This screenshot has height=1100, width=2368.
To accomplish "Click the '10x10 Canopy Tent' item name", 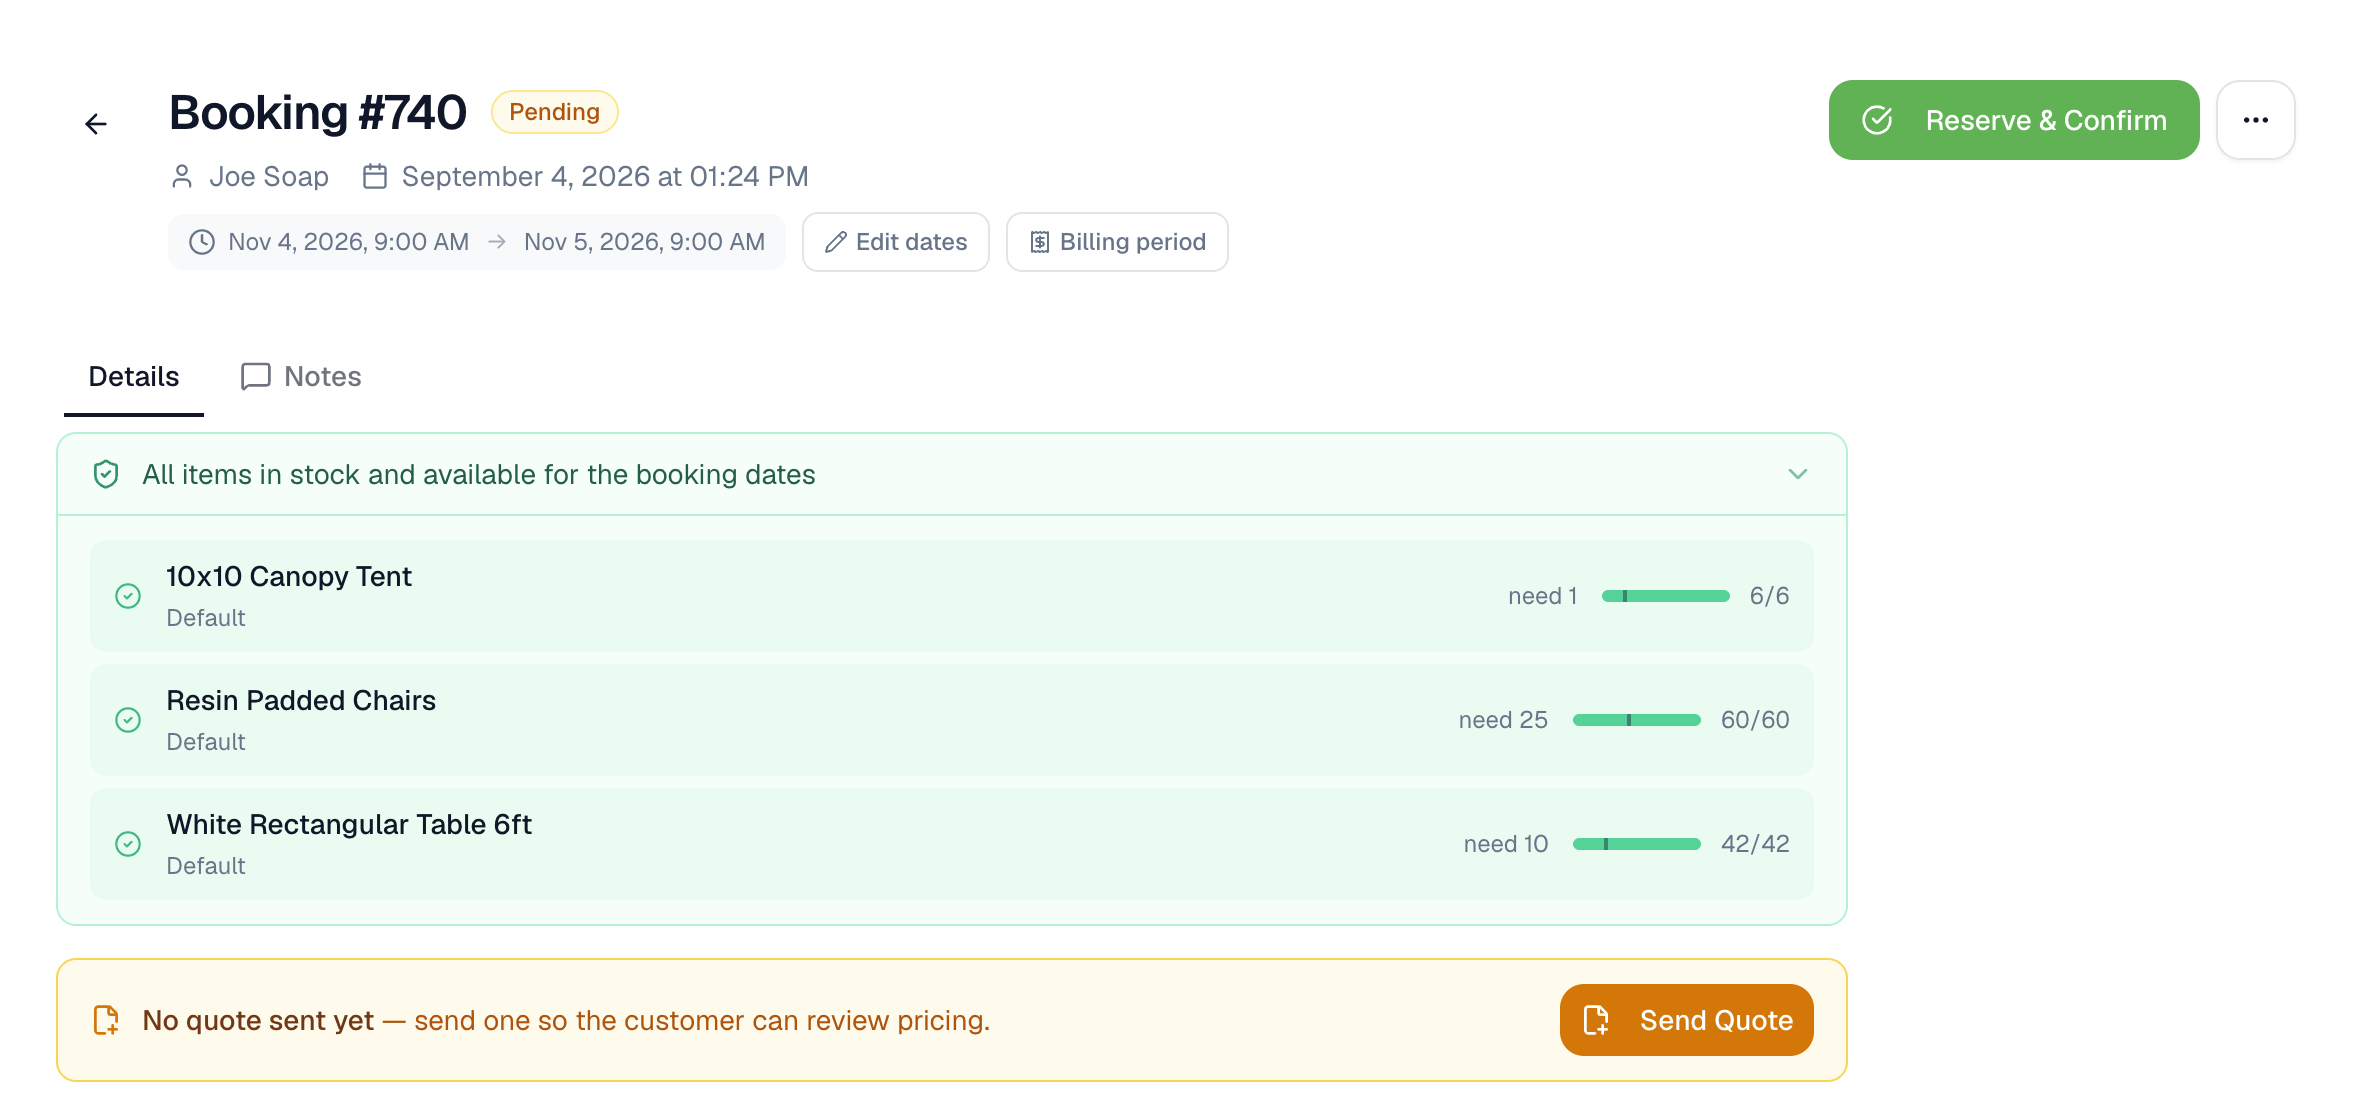I will click(289, 577).
